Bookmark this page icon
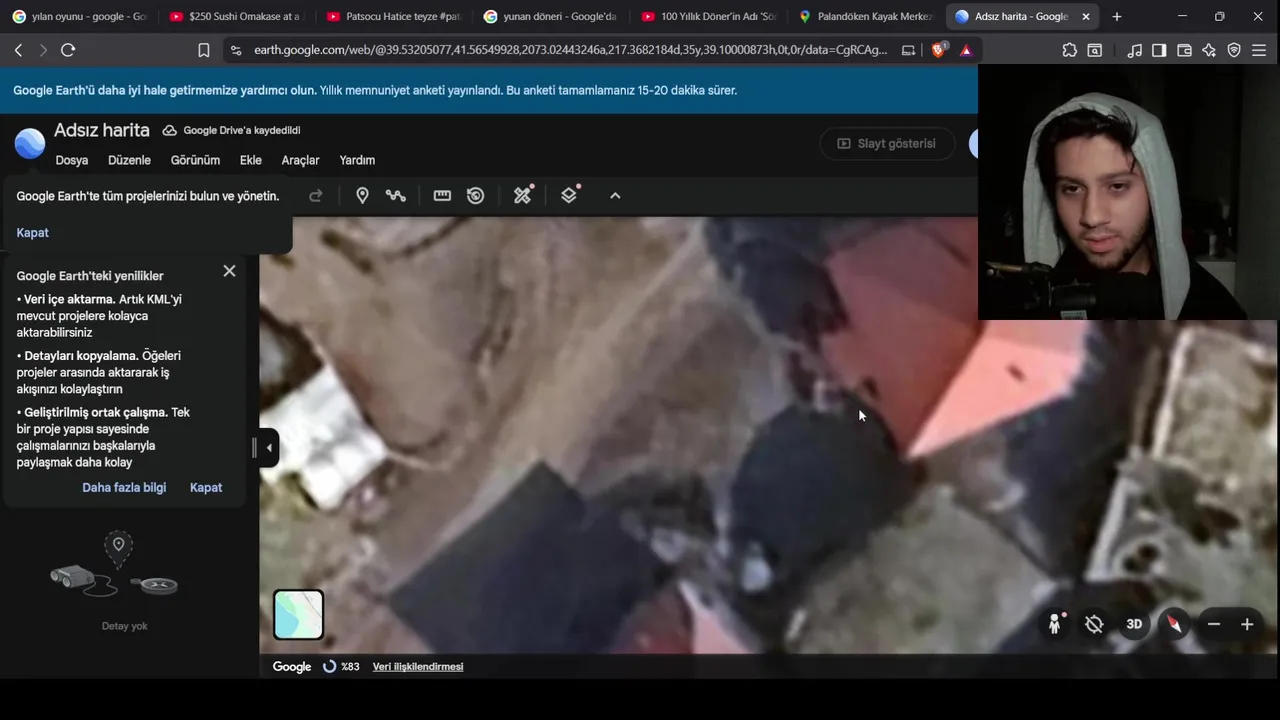 click(x=204, y=50)
